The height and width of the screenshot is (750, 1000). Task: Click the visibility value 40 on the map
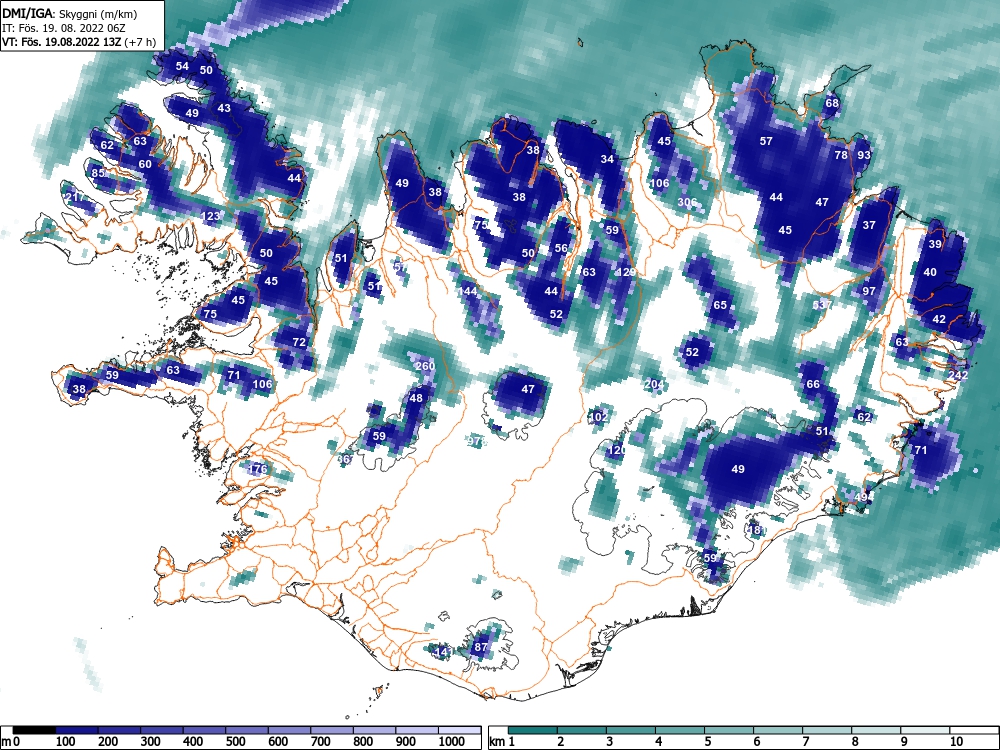tap(930, 272)
